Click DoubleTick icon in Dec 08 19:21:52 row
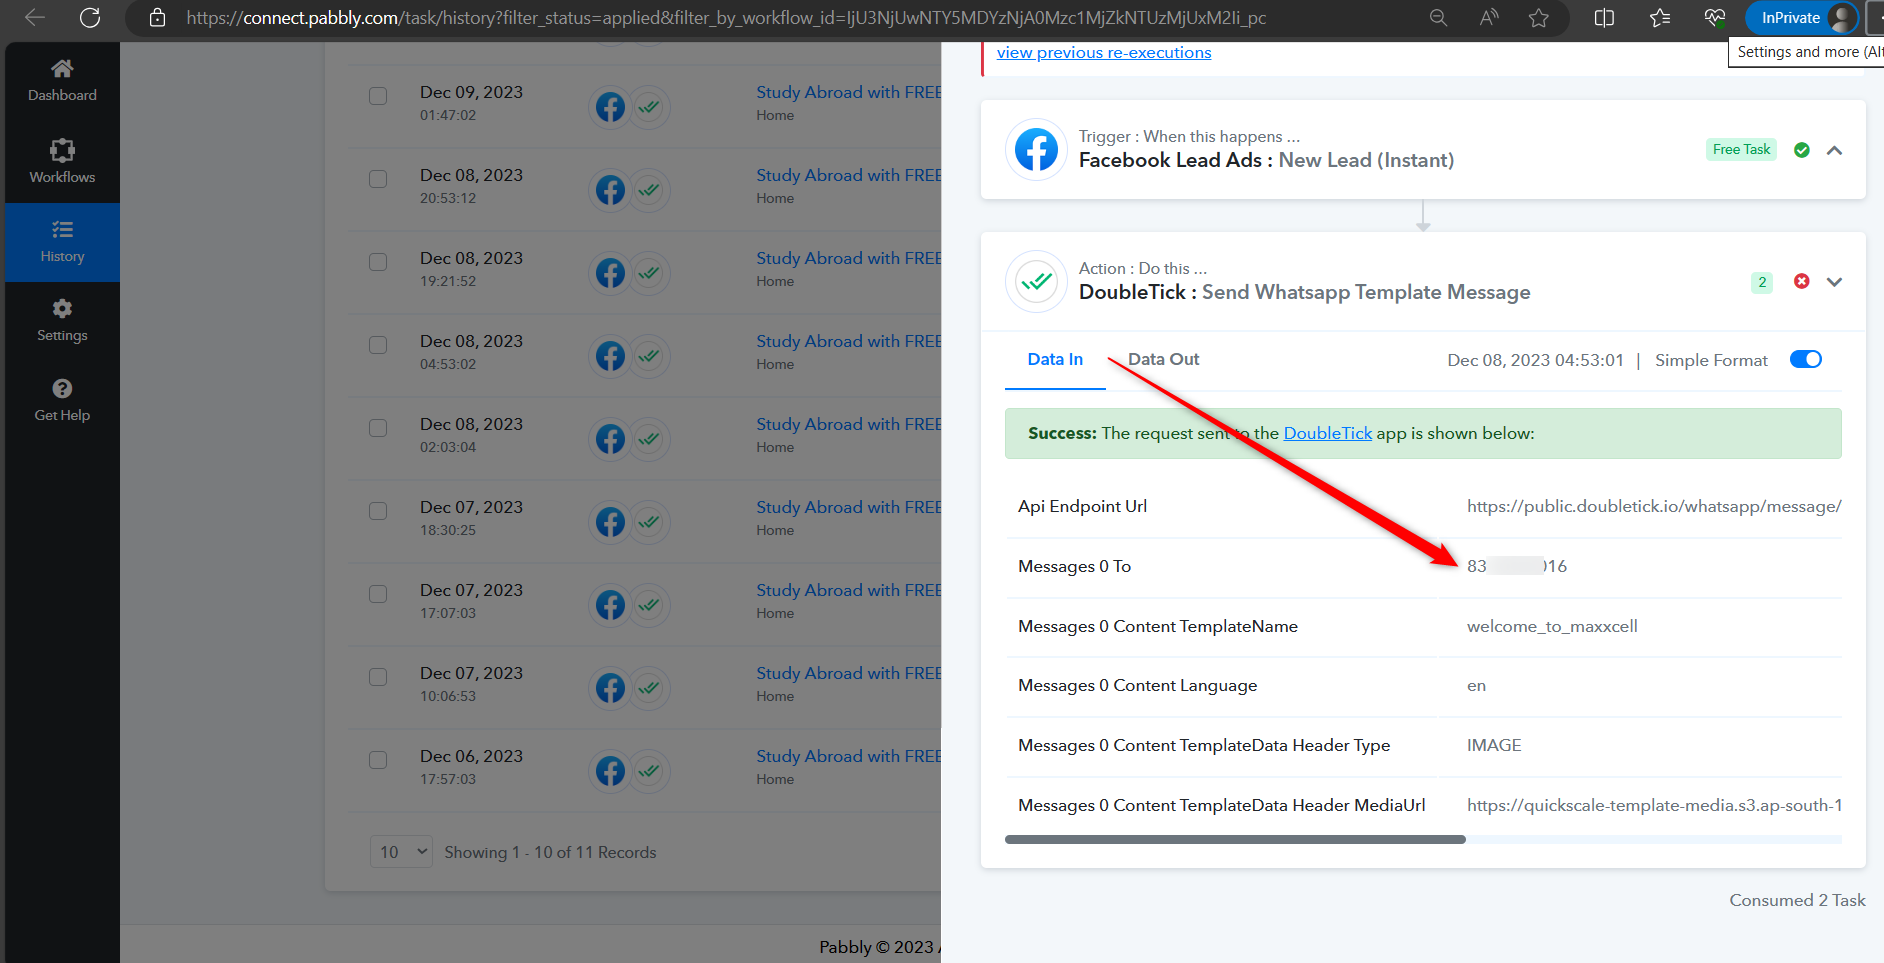Screen dimensions: 1884x963 click(x=649, y=273)
